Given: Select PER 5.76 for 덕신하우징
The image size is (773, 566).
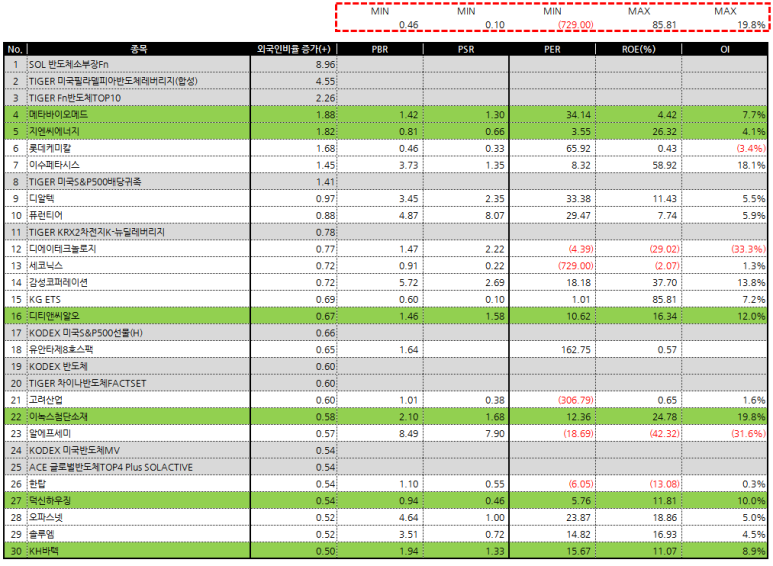Looking at the screenshot, I should point(581,500).
